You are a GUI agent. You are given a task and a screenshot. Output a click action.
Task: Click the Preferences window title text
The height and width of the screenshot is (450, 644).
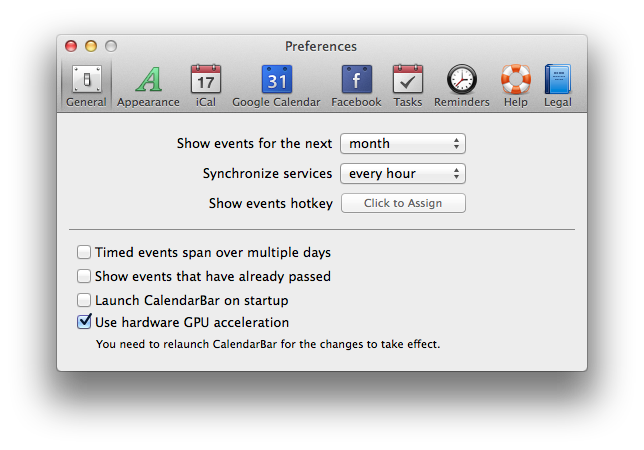(x=321, y=46)
